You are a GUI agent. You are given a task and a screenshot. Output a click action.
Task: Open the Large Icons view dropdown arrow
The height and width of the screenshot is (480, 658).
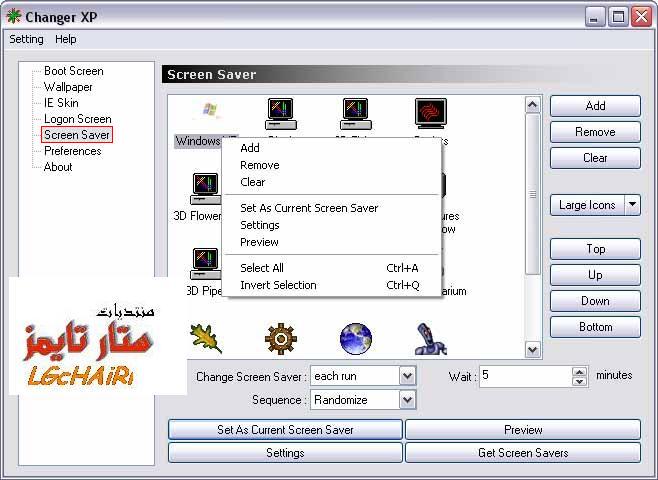coord(632,205)
